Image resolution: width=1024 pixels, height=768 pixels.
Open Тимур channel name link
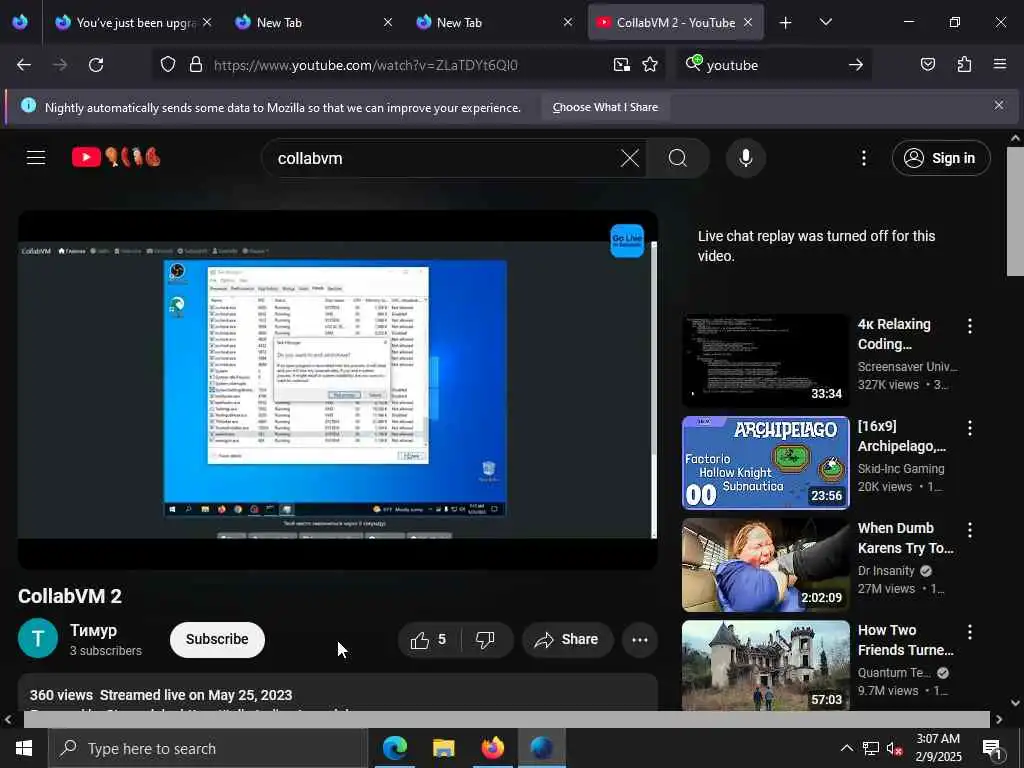click(x=93, y=630)
